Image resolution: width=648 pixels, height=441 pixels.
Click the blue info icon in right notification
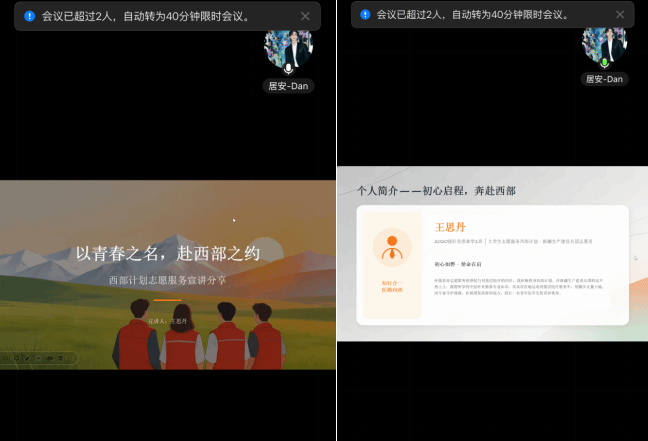click(x=364, y=15)
